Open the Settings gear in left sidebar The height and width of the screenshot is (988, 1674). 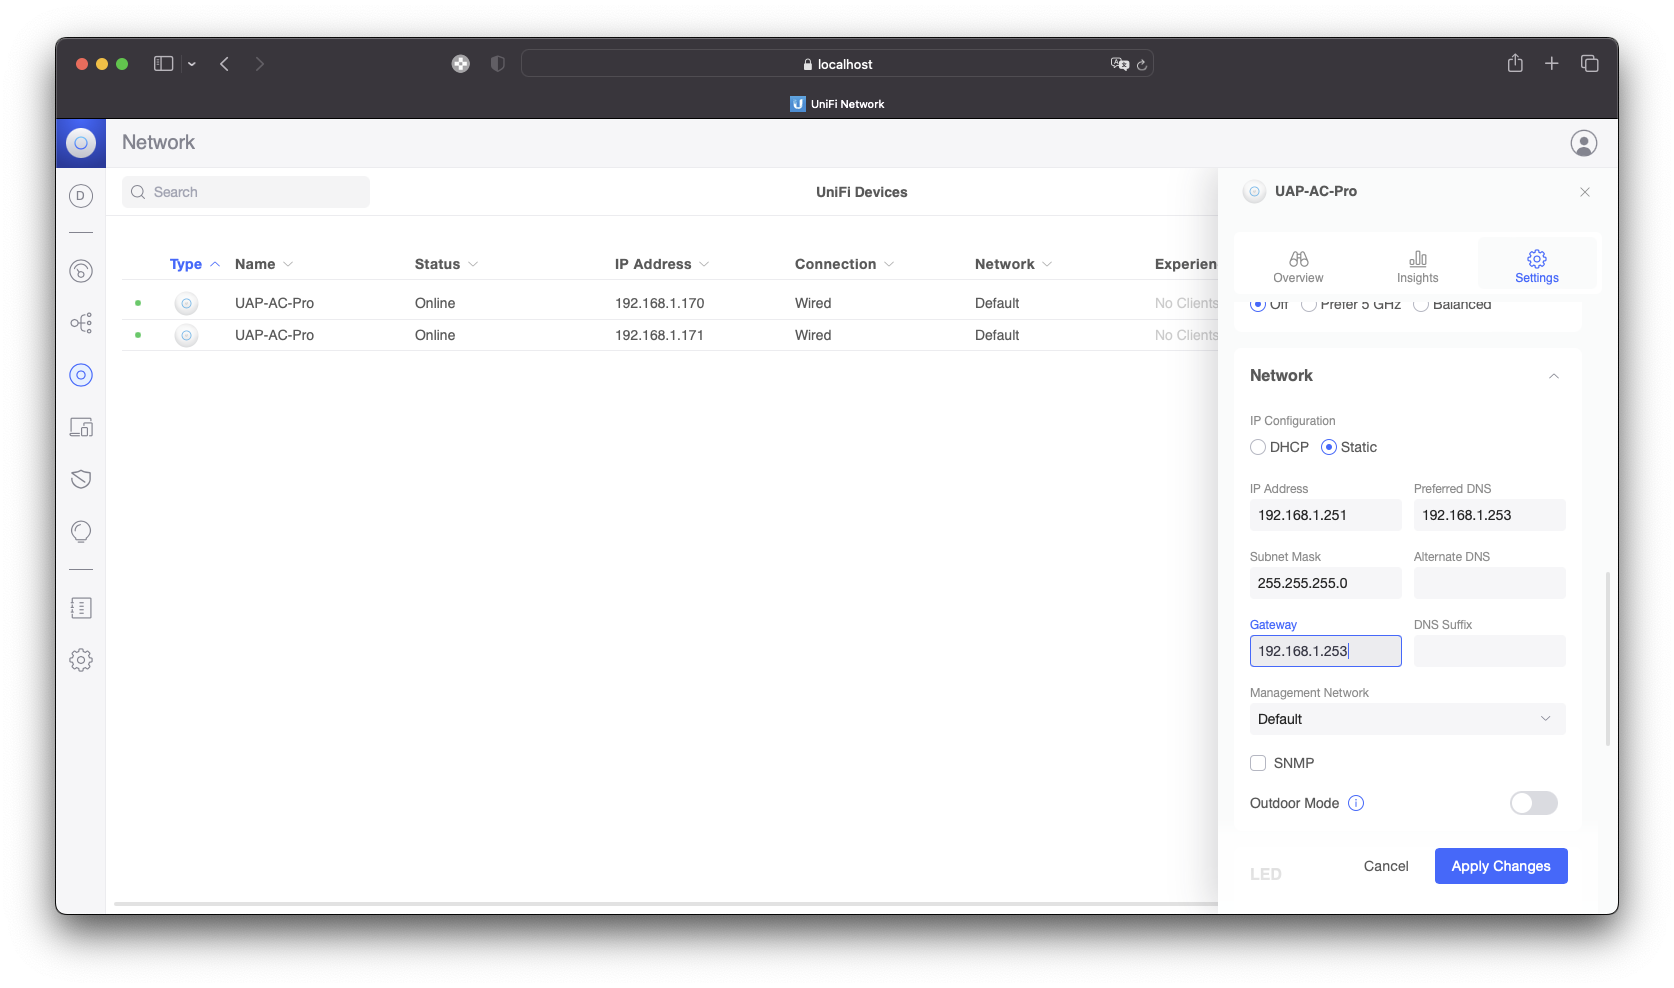click(x=81, y=660)
